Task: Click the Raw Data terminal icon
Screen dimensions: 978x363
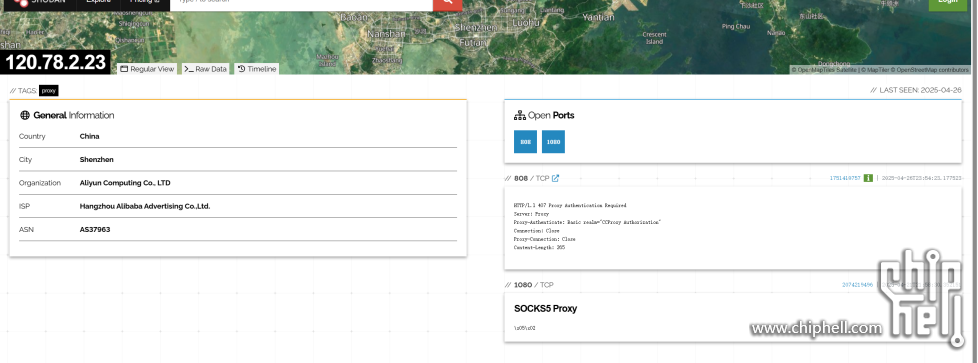Action: (188, 69)
